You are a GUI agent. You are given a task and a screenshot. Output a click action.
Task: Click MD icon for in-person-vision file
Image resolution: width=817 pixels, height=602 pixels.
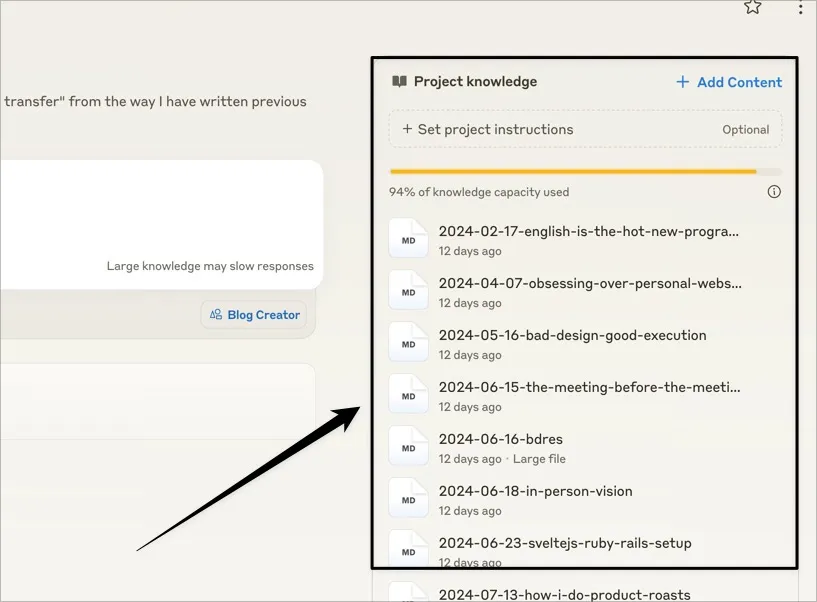(x=408, y=500)
